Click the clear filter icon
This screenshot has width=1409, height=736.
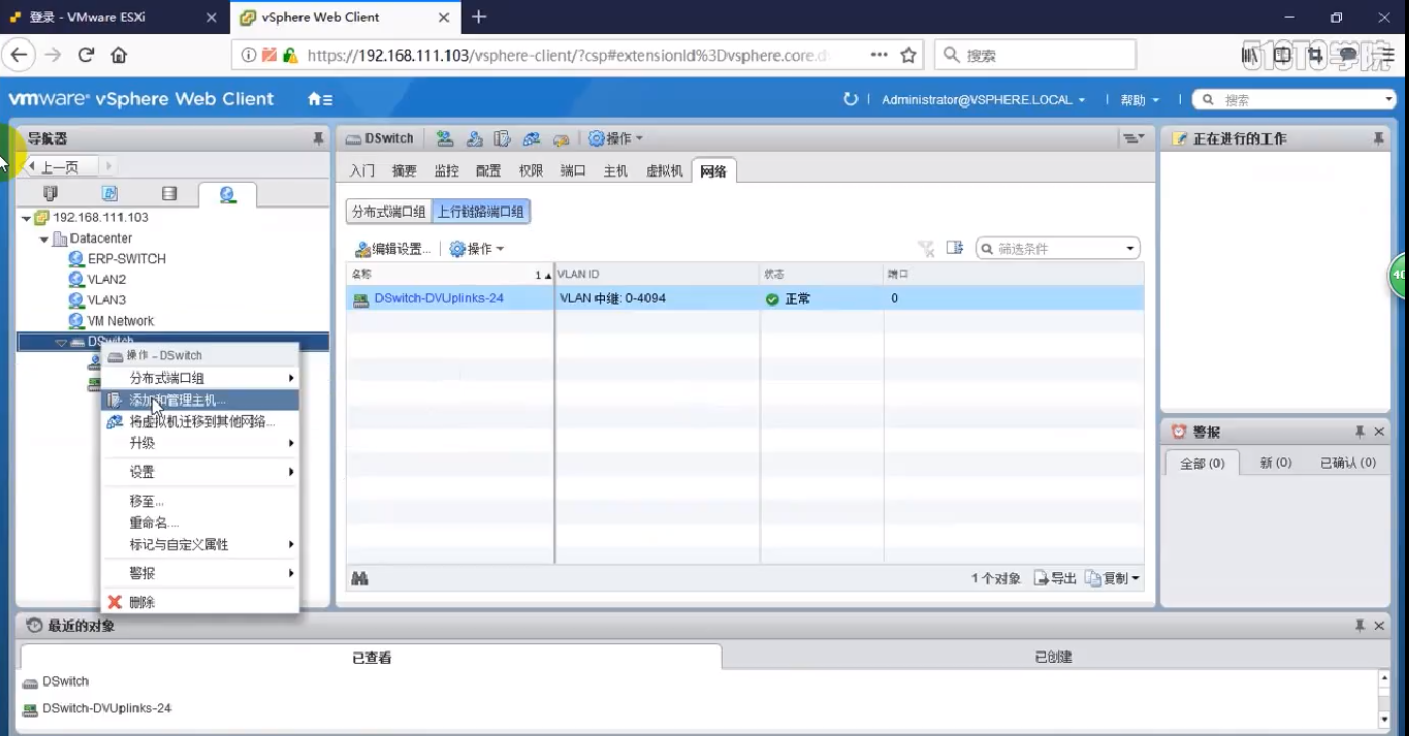(x=926, y=248)
